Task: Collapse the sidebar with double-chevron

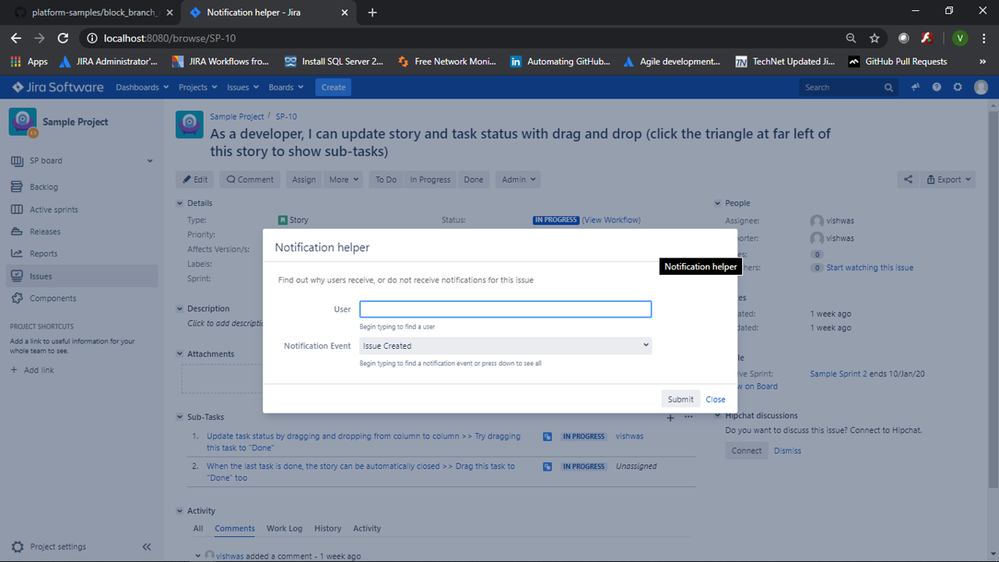Action: (x=147, y=547)
